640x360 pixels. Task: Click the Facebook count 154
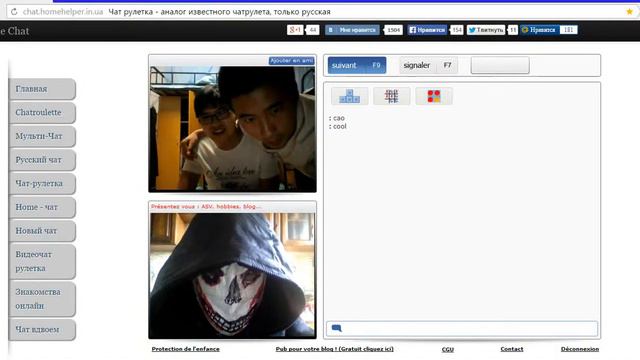pos(456,30)
